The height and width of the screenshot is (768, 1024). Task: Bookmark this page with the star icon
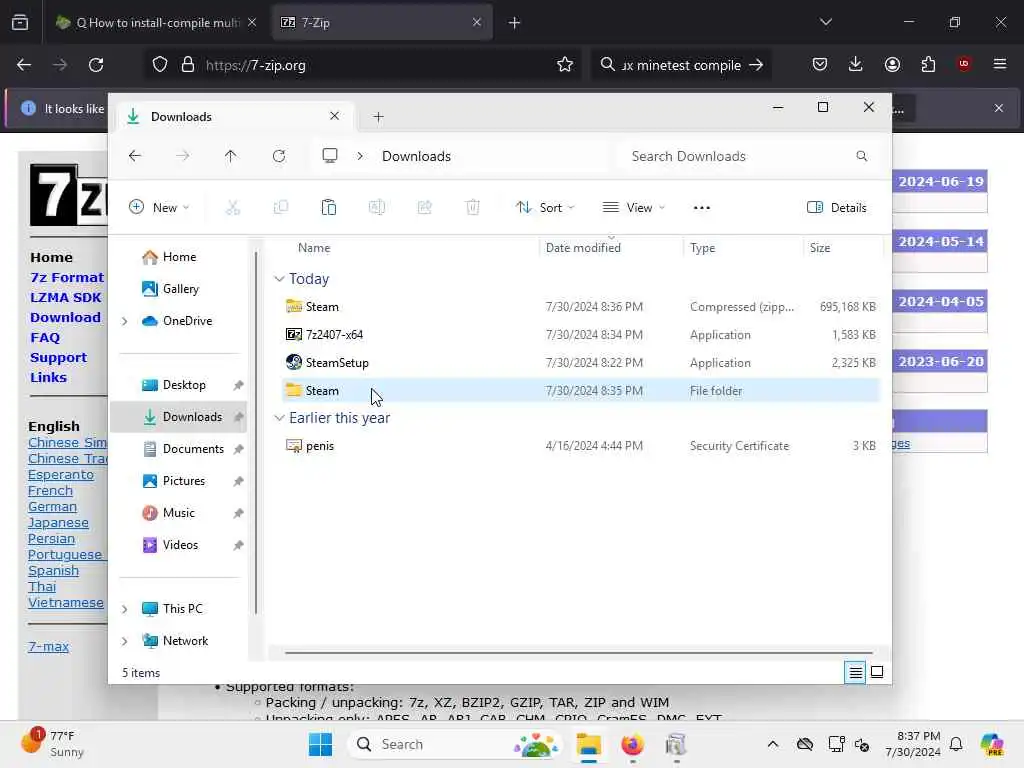(565, 65)
